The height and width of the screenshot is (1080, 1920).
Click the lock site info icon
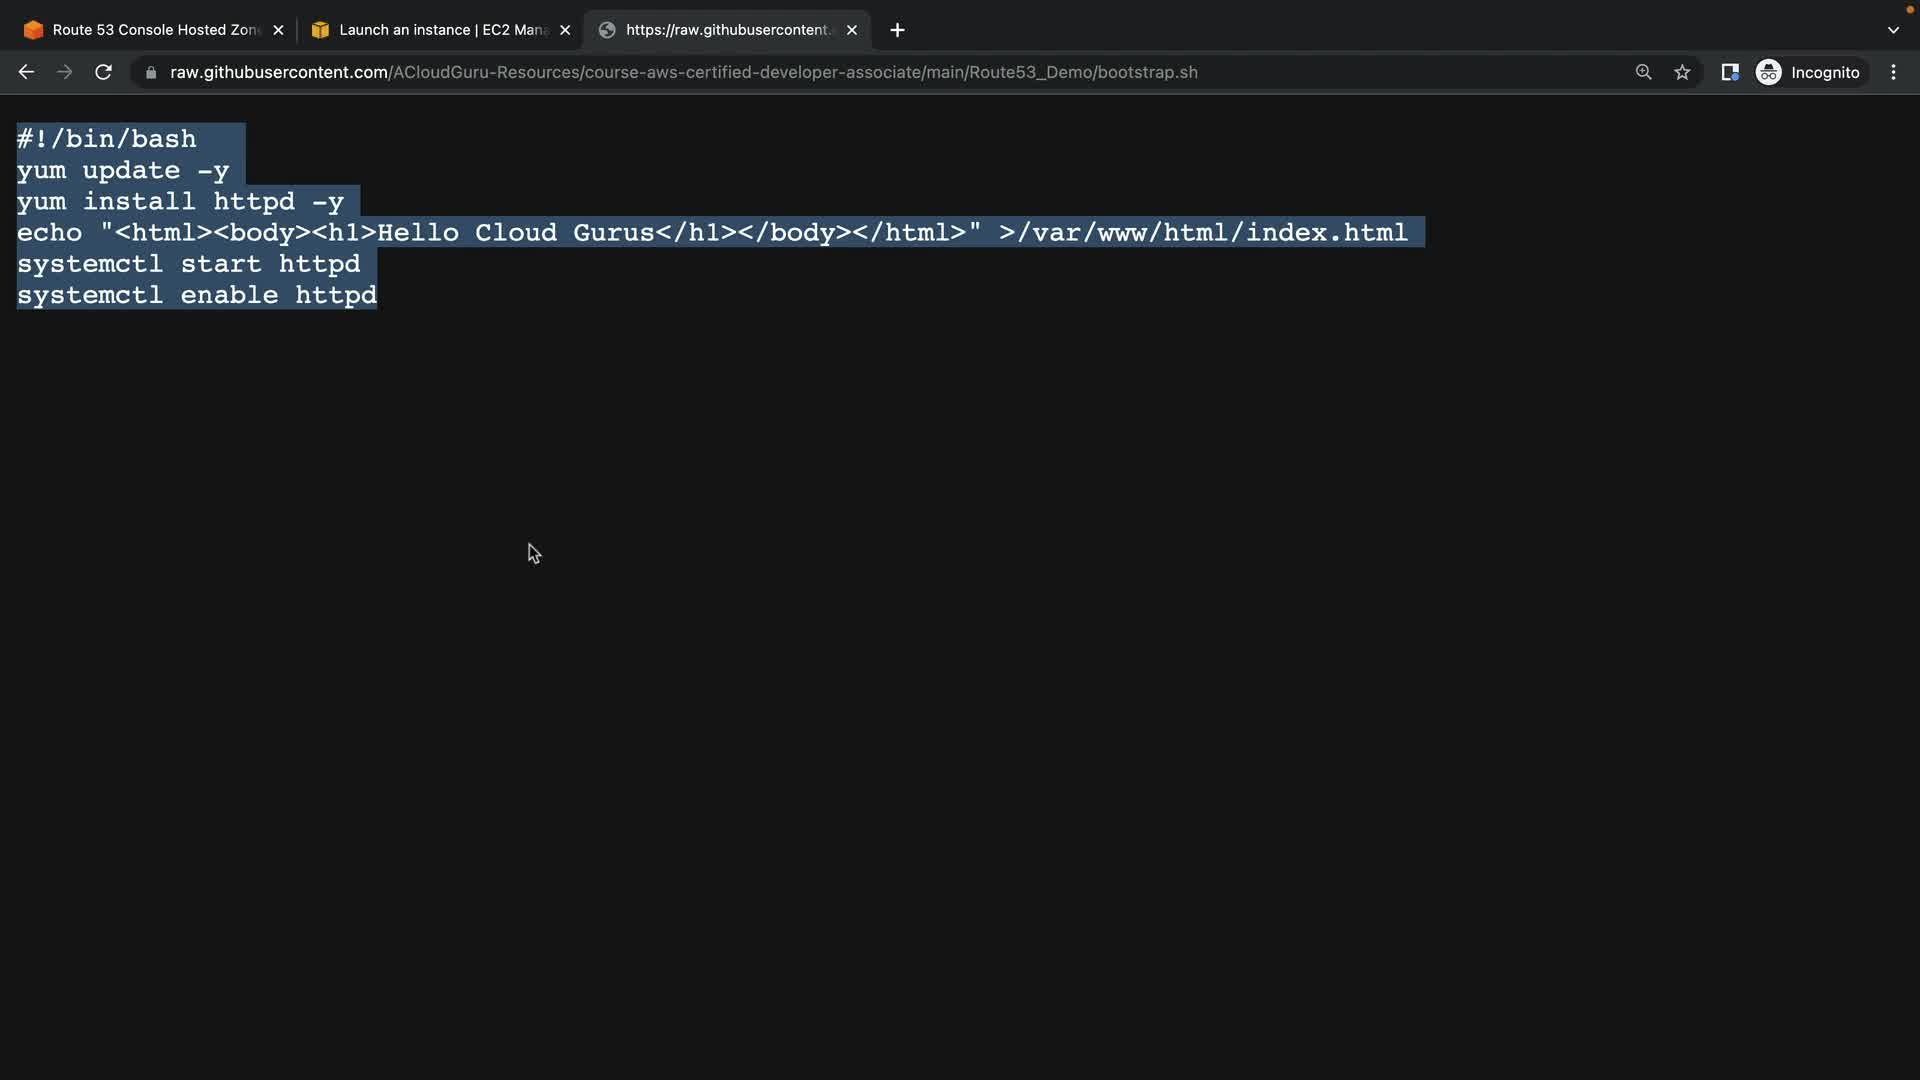coord(151,72)
